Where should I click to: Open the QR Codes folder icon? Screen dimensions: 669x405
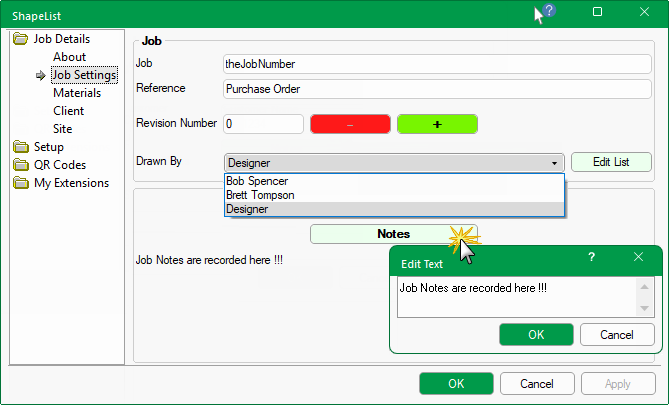click(20, 165)
